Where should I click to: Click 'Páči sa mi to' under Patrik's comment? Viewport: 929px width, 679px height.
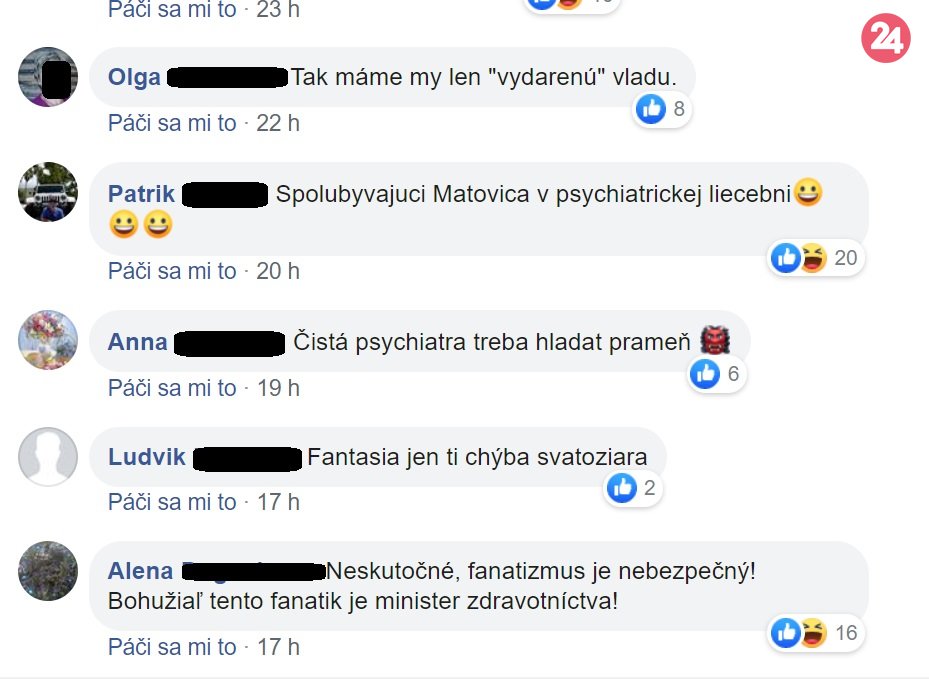(x=172, y=271)
